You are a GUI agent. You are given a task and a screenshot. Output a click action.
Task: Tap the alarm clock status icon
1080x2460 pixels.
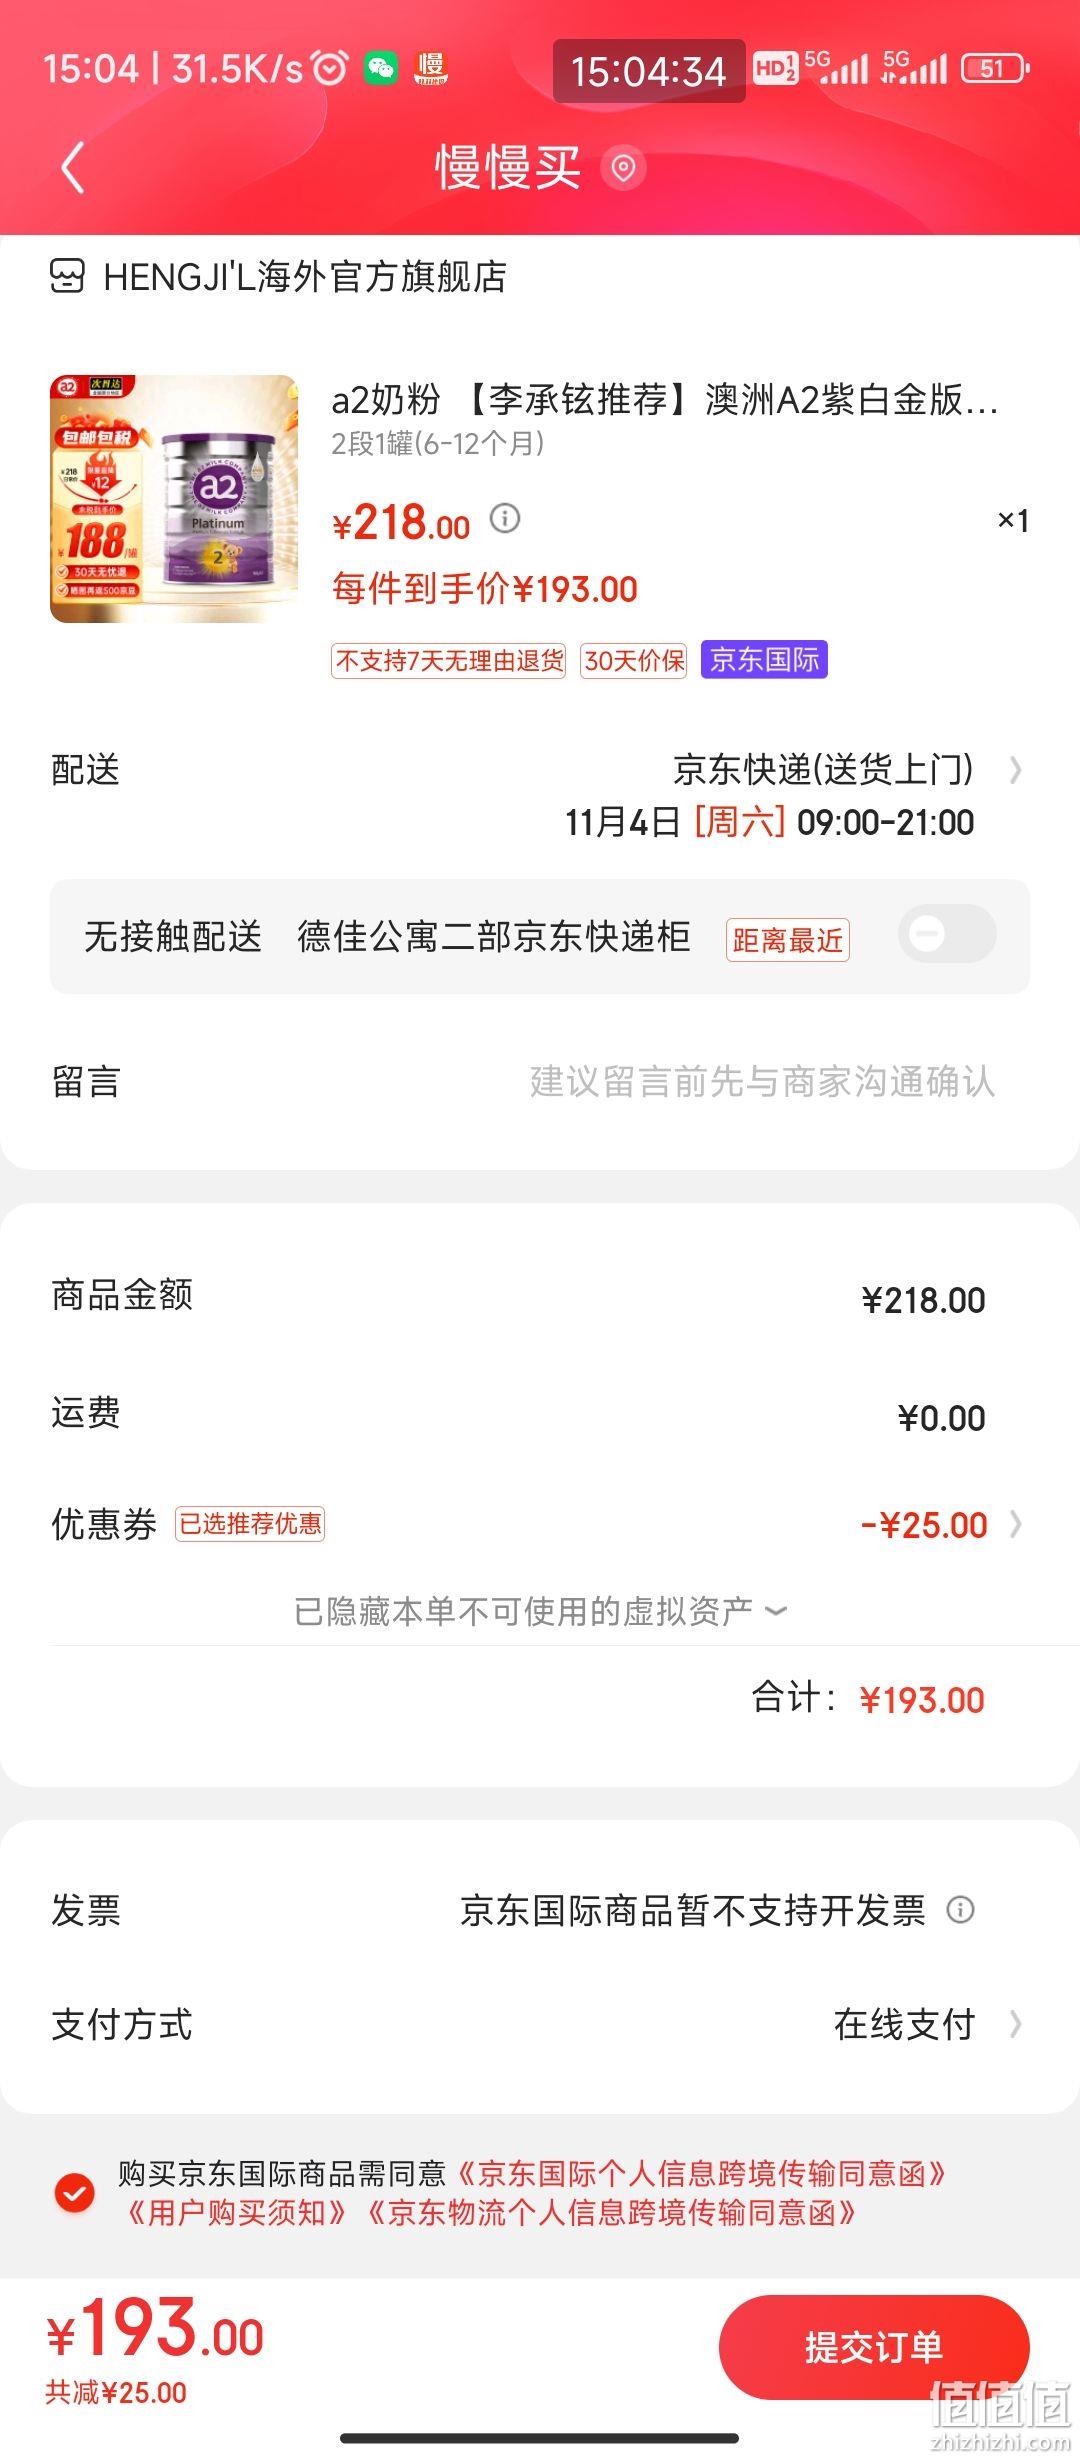point(330,68)
